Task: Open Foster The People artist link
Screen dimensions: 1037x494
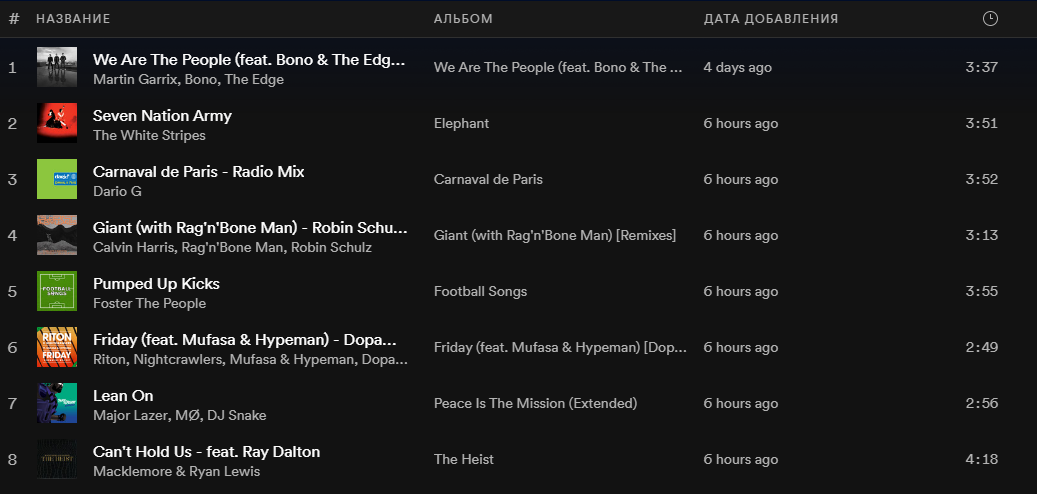Action: point(149,304)
